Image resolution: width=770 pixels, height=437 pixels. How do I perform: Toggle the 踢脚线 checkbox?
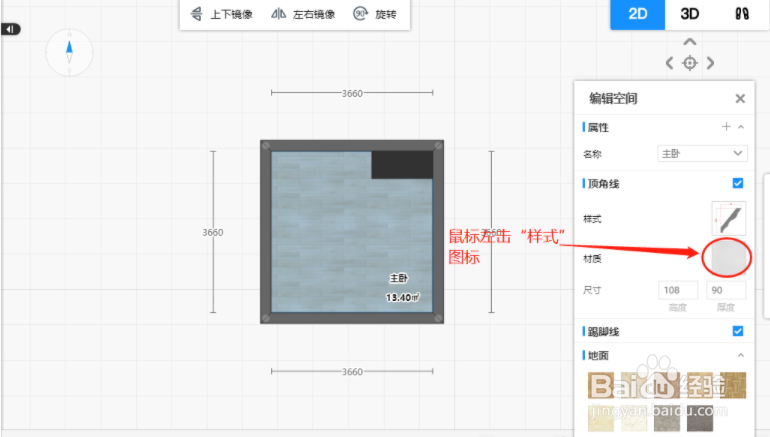(x=738, y=331)
